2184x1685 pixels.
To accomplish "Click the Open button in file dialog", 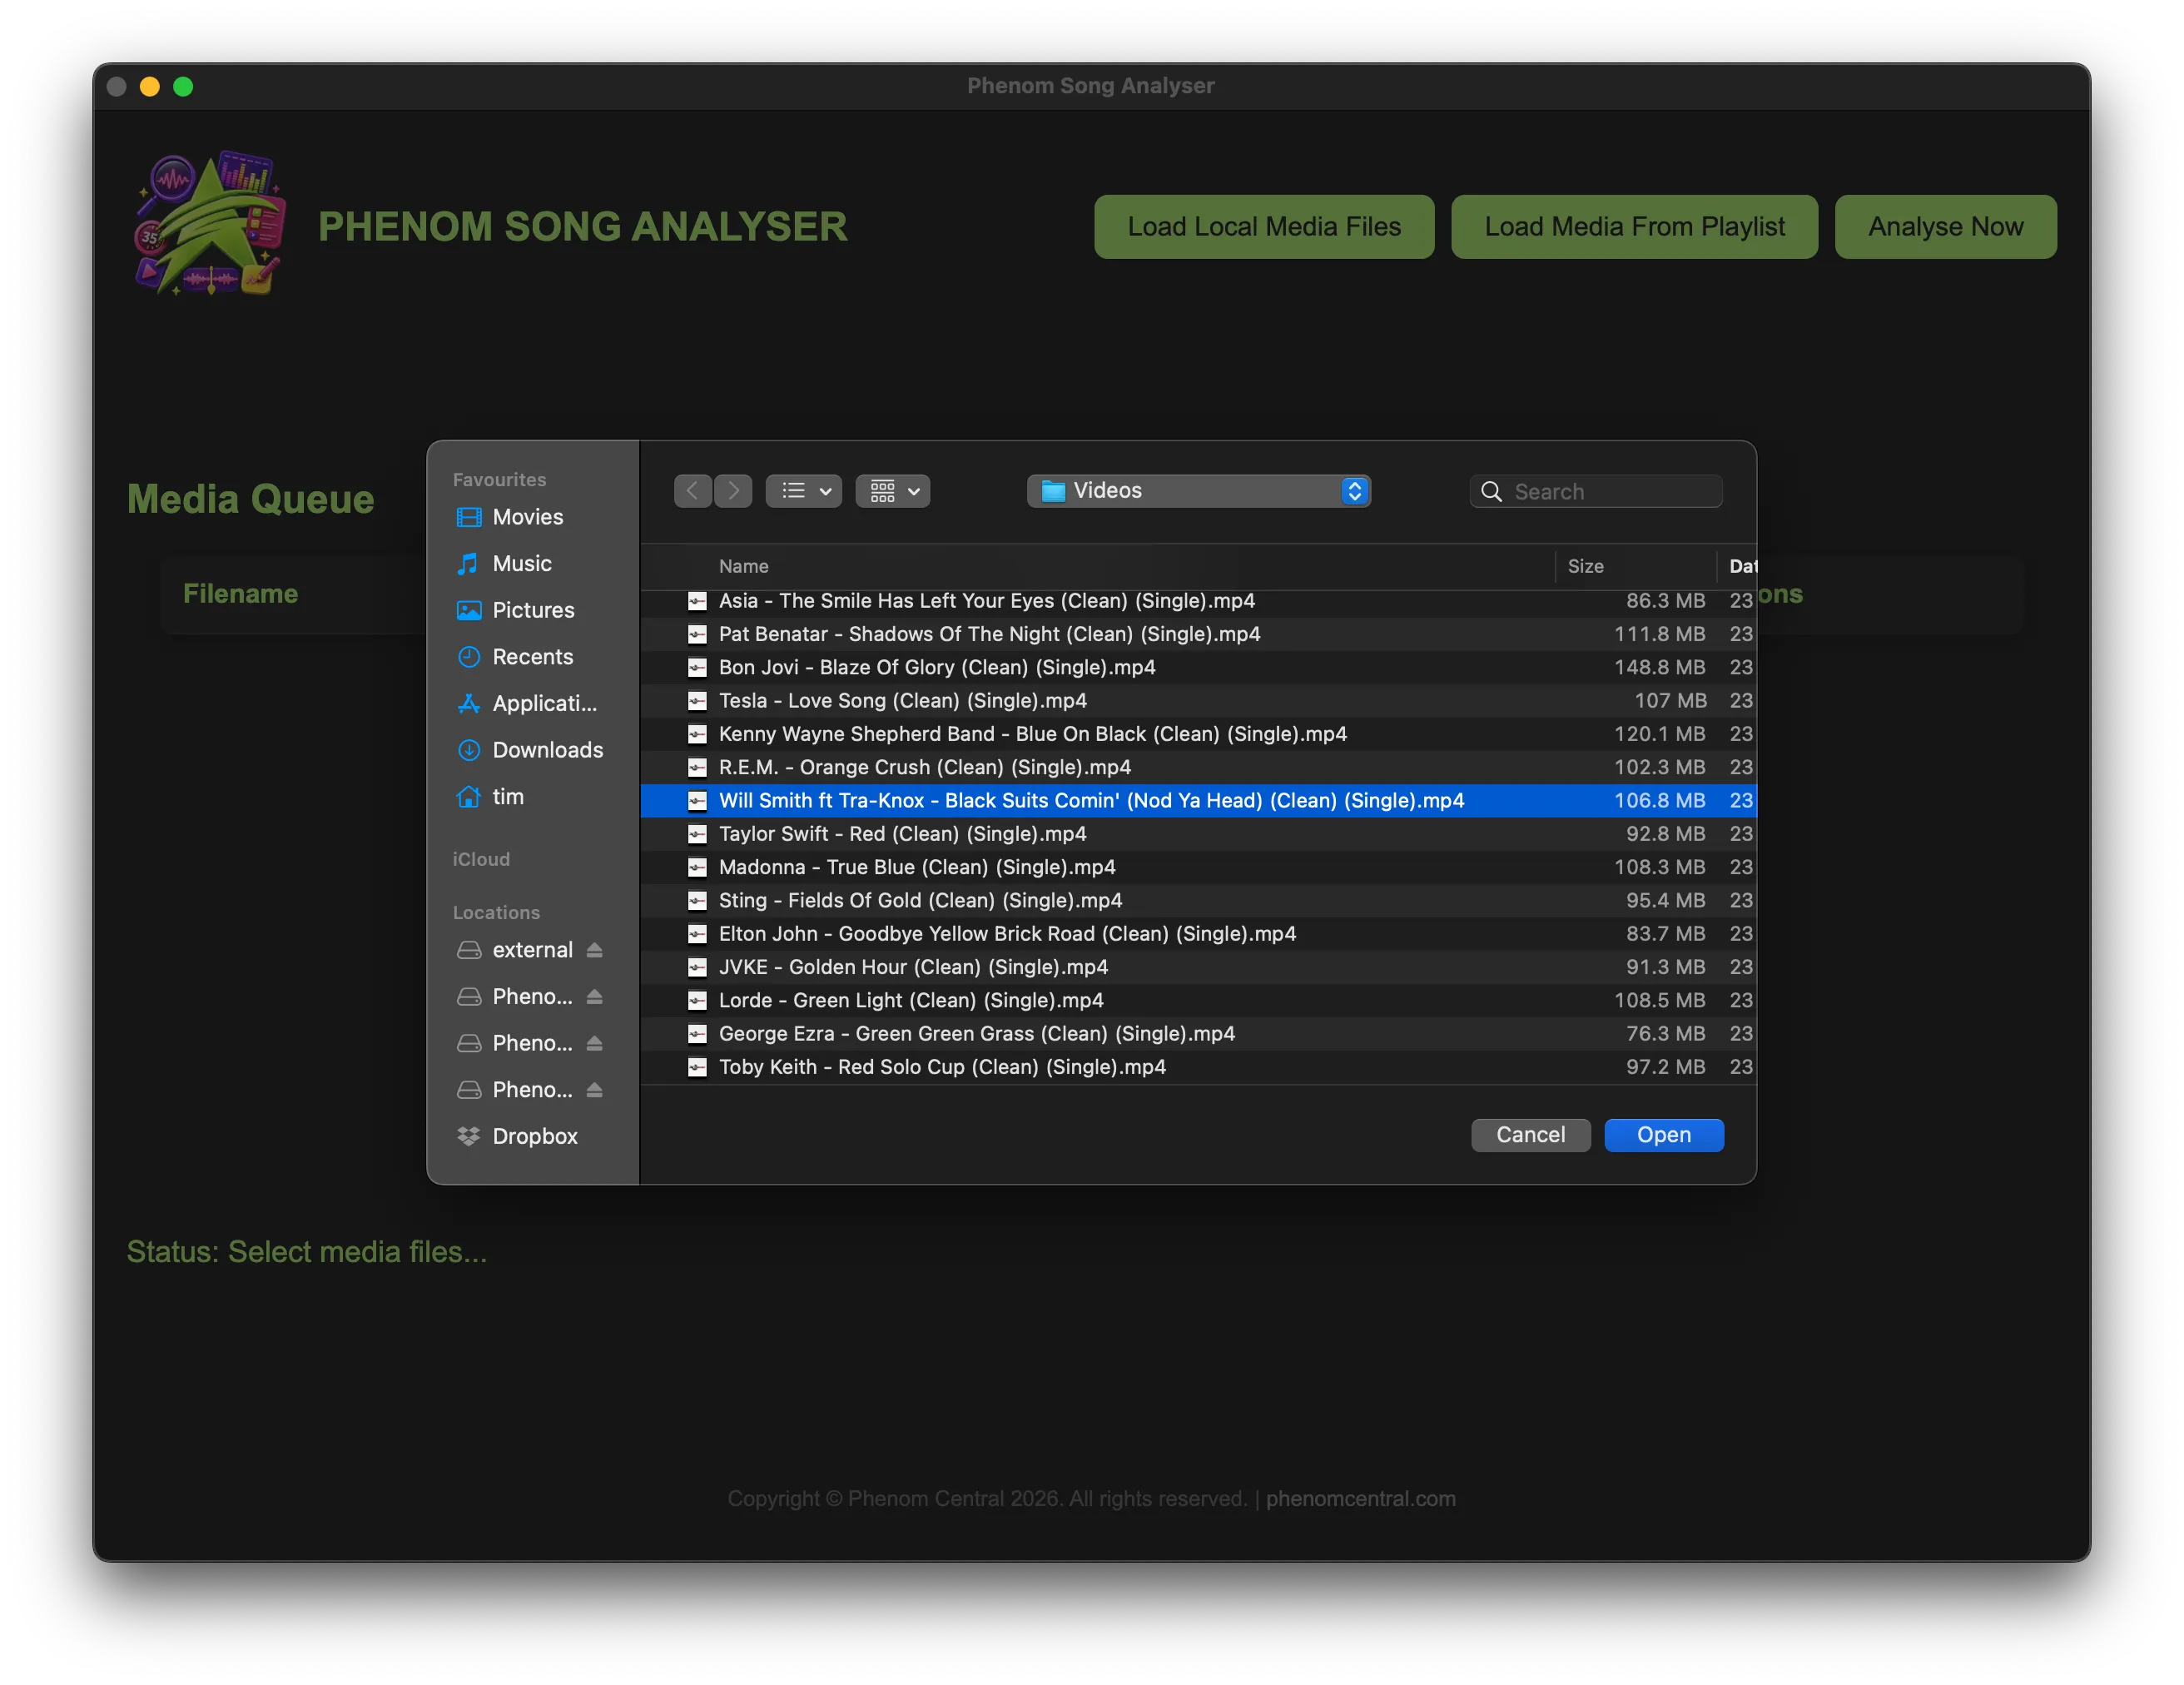I will (x=1663, y=1135).
